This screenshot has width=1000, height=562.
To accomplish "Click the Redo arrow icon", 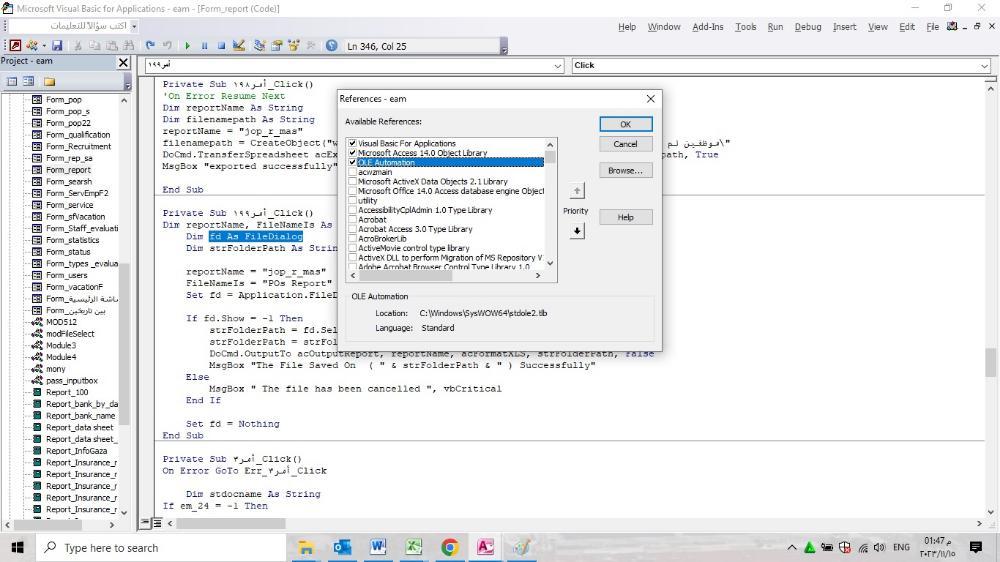I will (167, 45).
